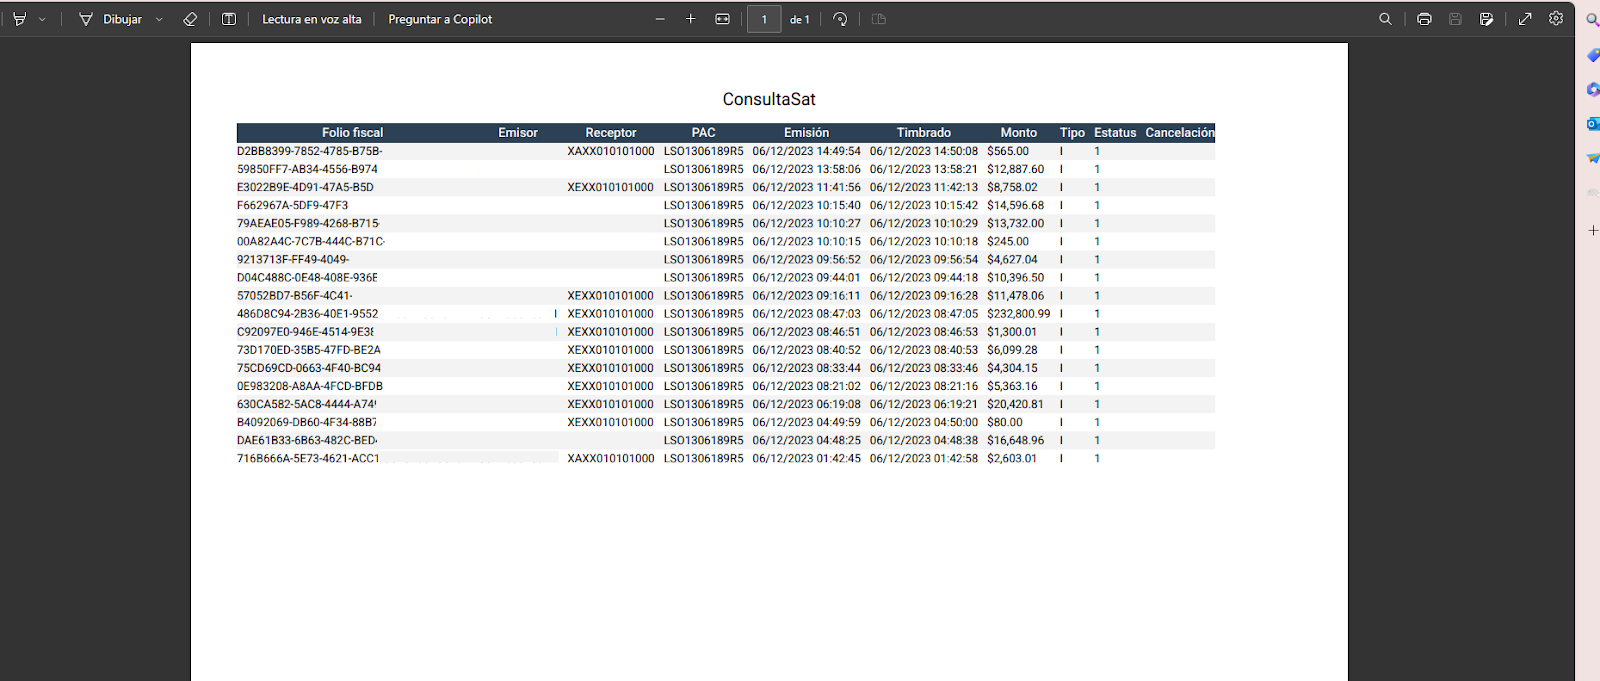Click receptor XAXX010101000 in last row

click(x=611, y=458)
